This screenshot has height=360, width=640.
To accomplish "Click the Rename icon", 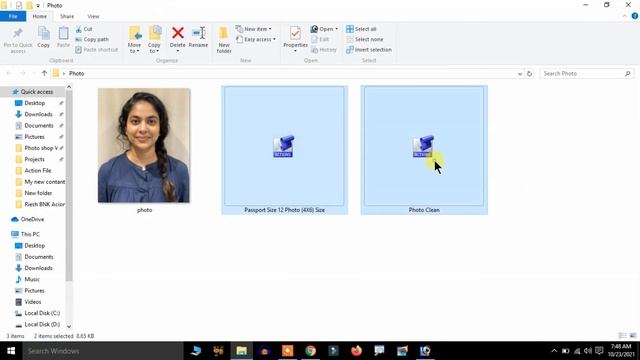I will [x=198, y=33].
